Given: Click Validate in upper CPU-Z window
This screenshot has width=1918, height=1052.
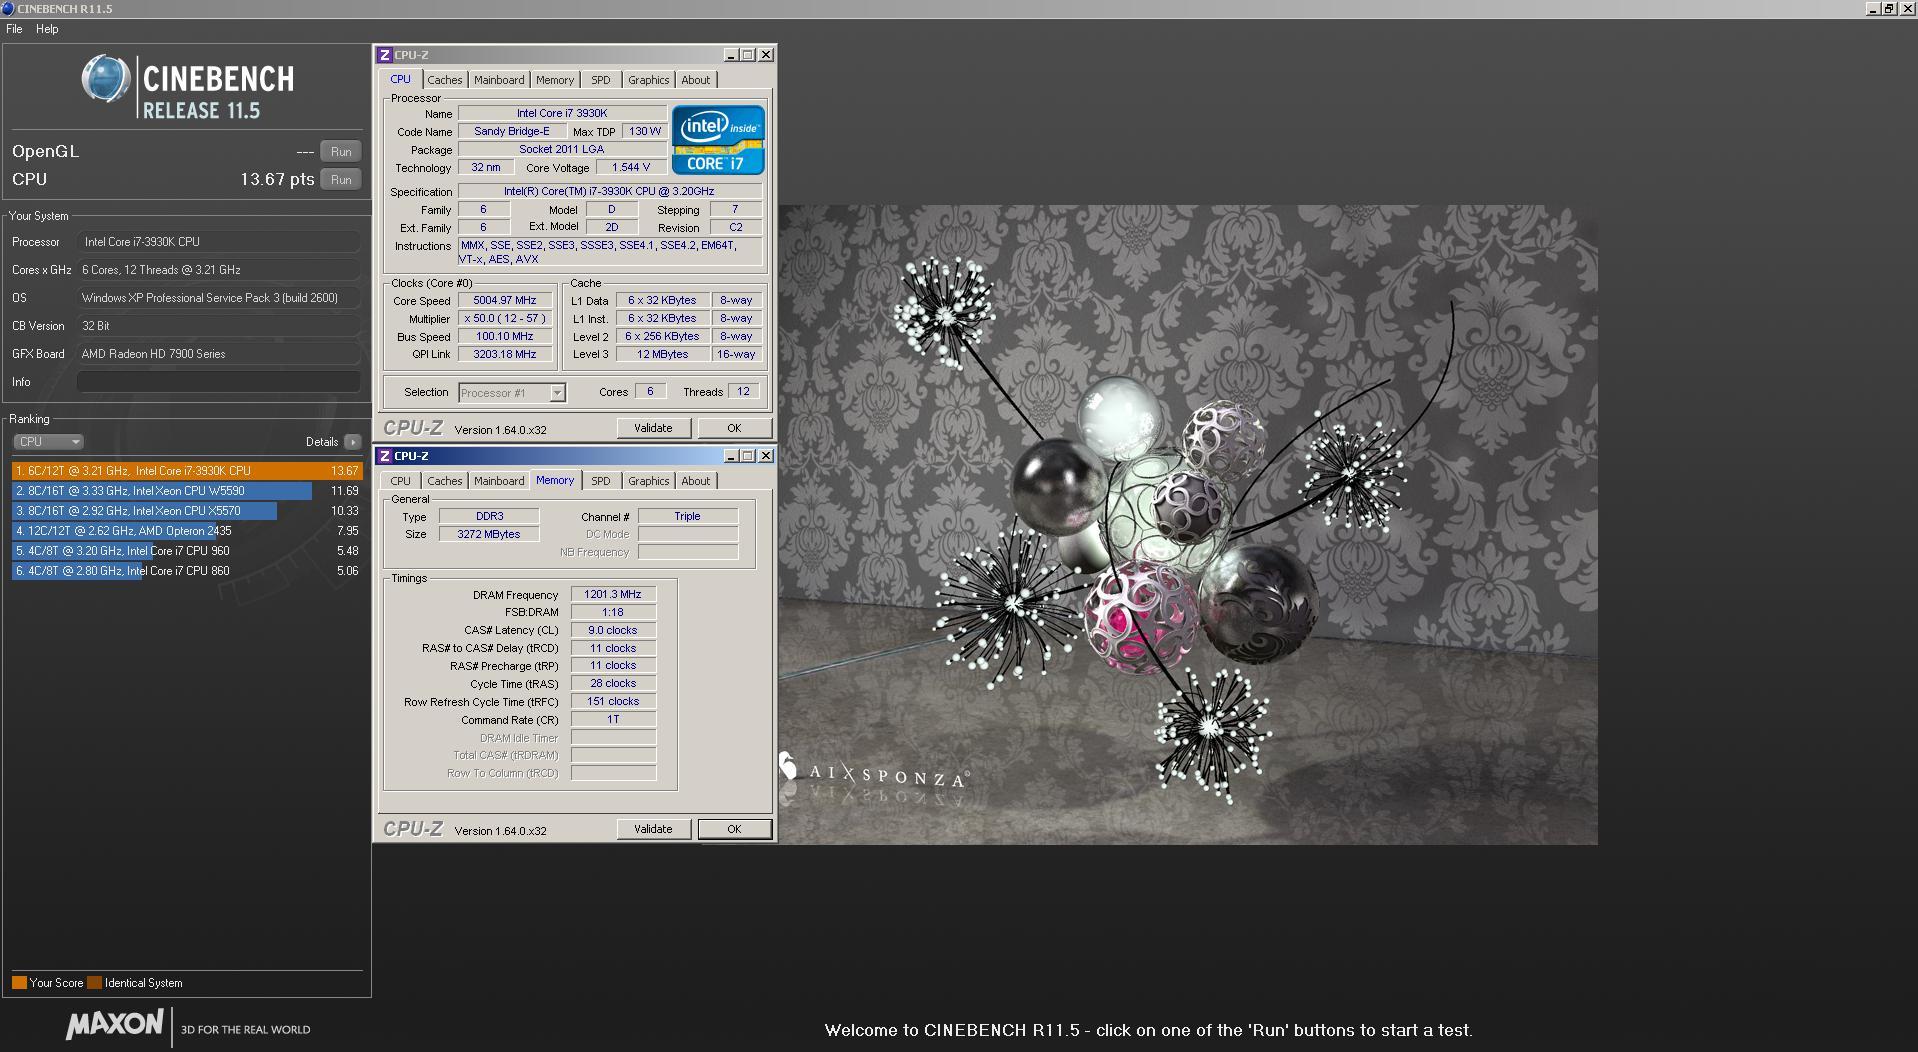Looking at the screenshot, I should click(653, 428).
